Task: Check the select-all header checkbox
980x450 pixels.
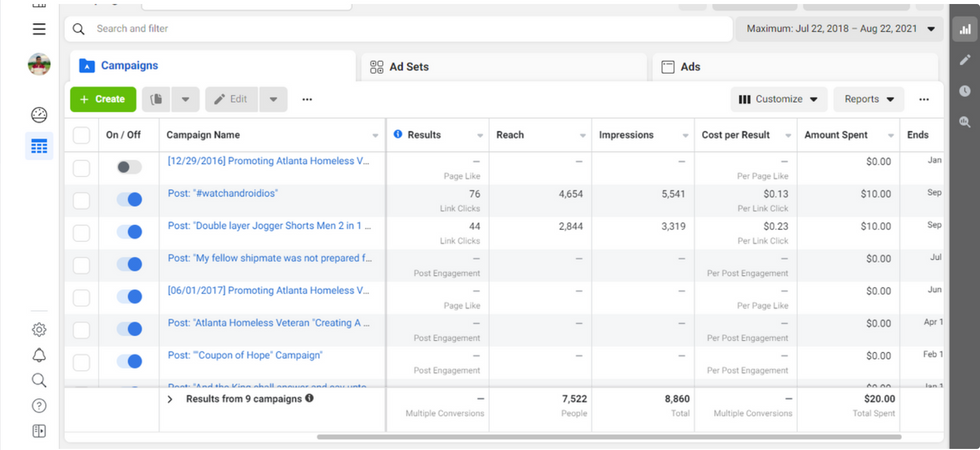Action: pos(81,135)
